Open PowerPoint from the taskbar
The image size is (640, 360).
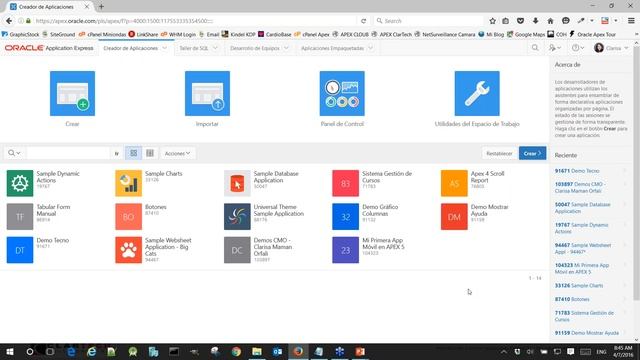tap(360, 351)
